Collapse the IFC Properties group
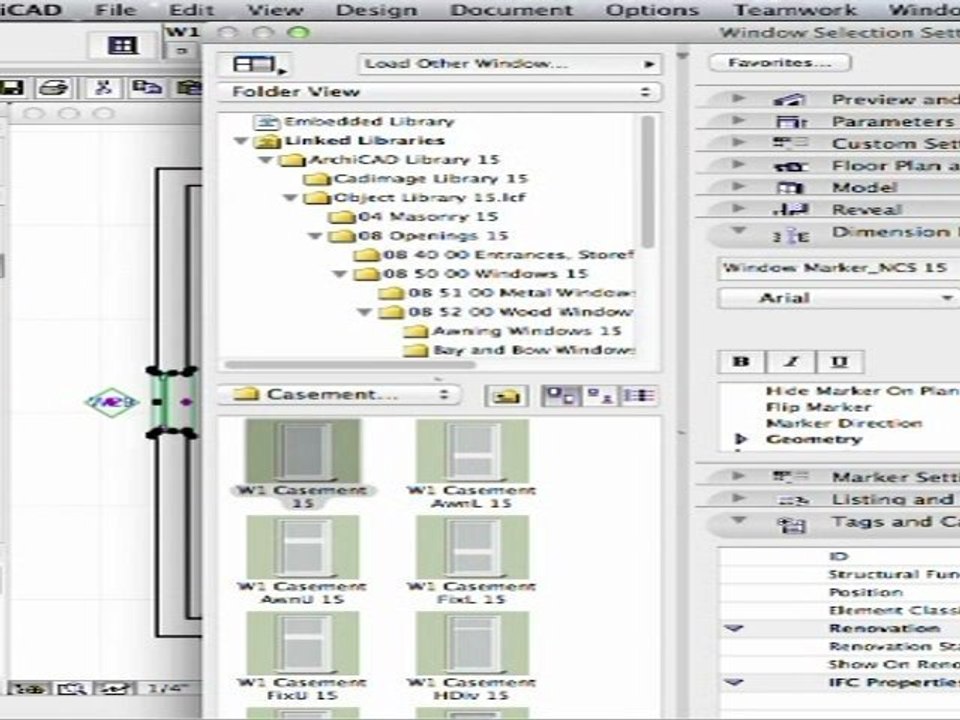 [x=734, y=682]
